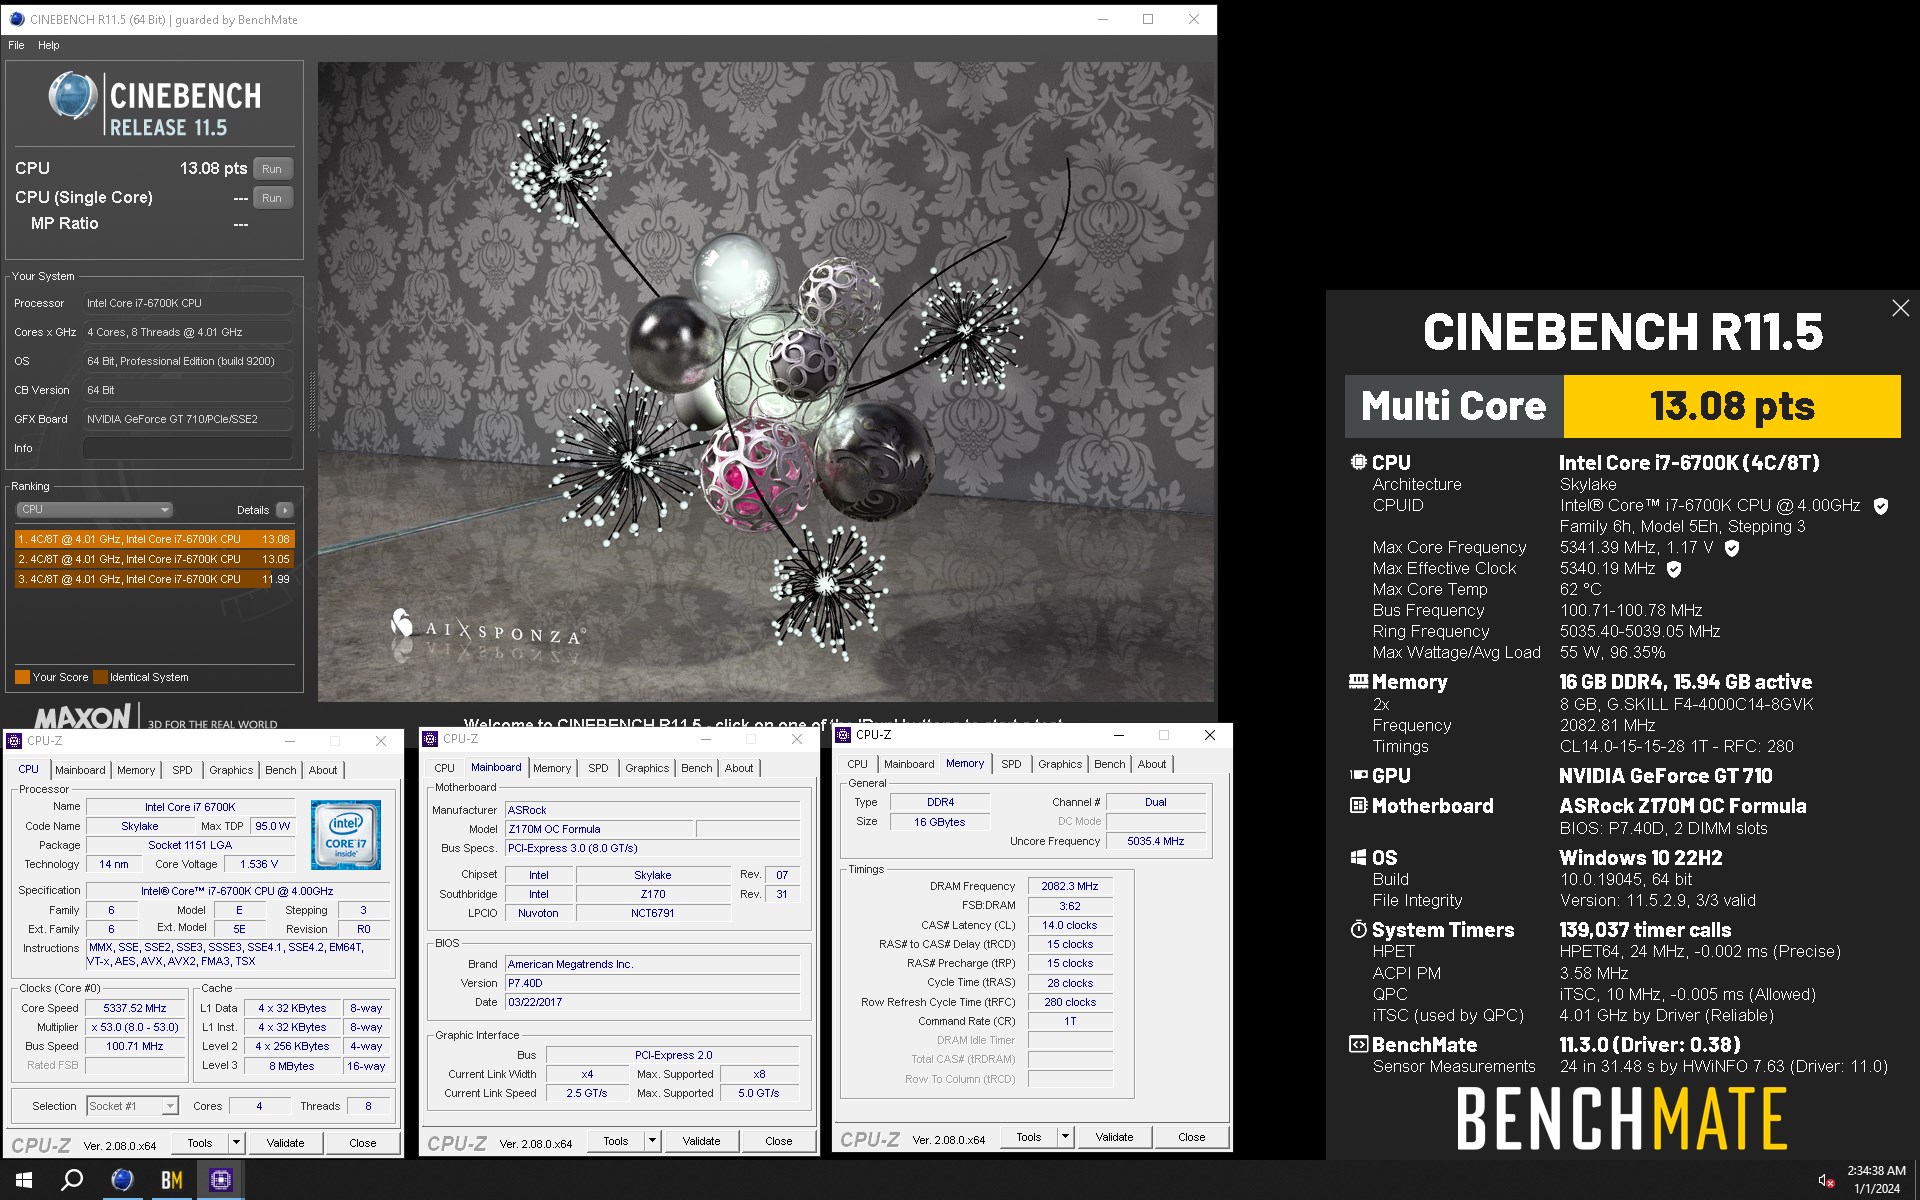Viewport: 1920px width, 1200px height.
Task: Click the Info input field
Action: [188, 448]
